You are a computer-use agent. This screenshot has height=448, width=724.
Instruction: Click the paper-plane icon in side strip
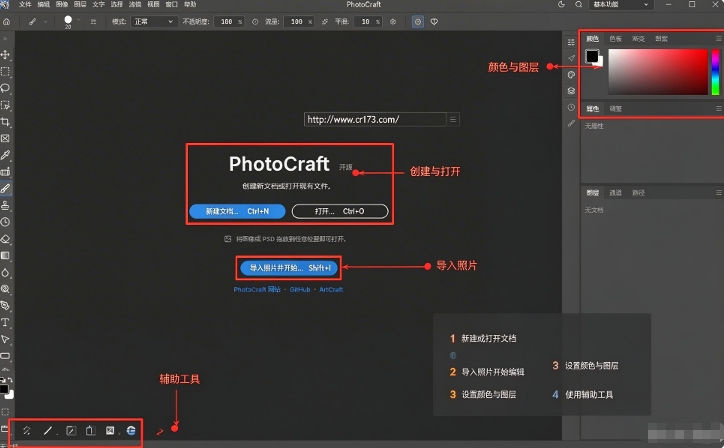(x=571, y=58)
